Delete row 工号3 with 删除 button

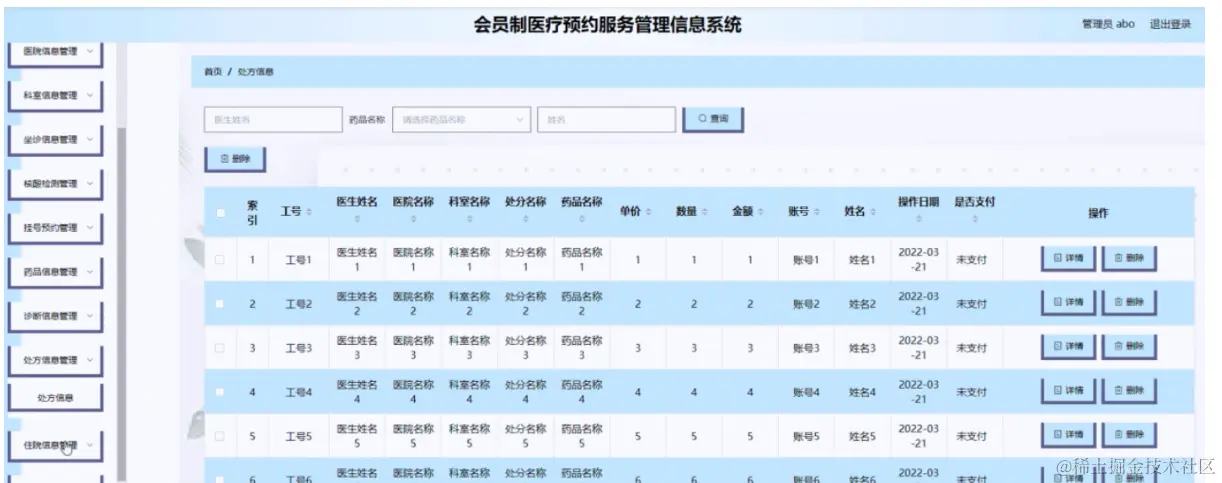pyautogui.click(x=1129, y=347)
